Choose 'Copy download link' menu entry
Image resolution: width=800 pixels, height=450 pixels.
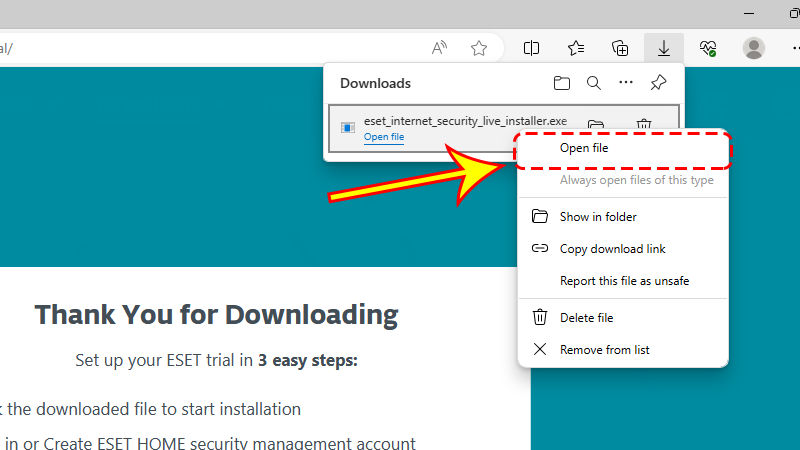click(623, 249)
